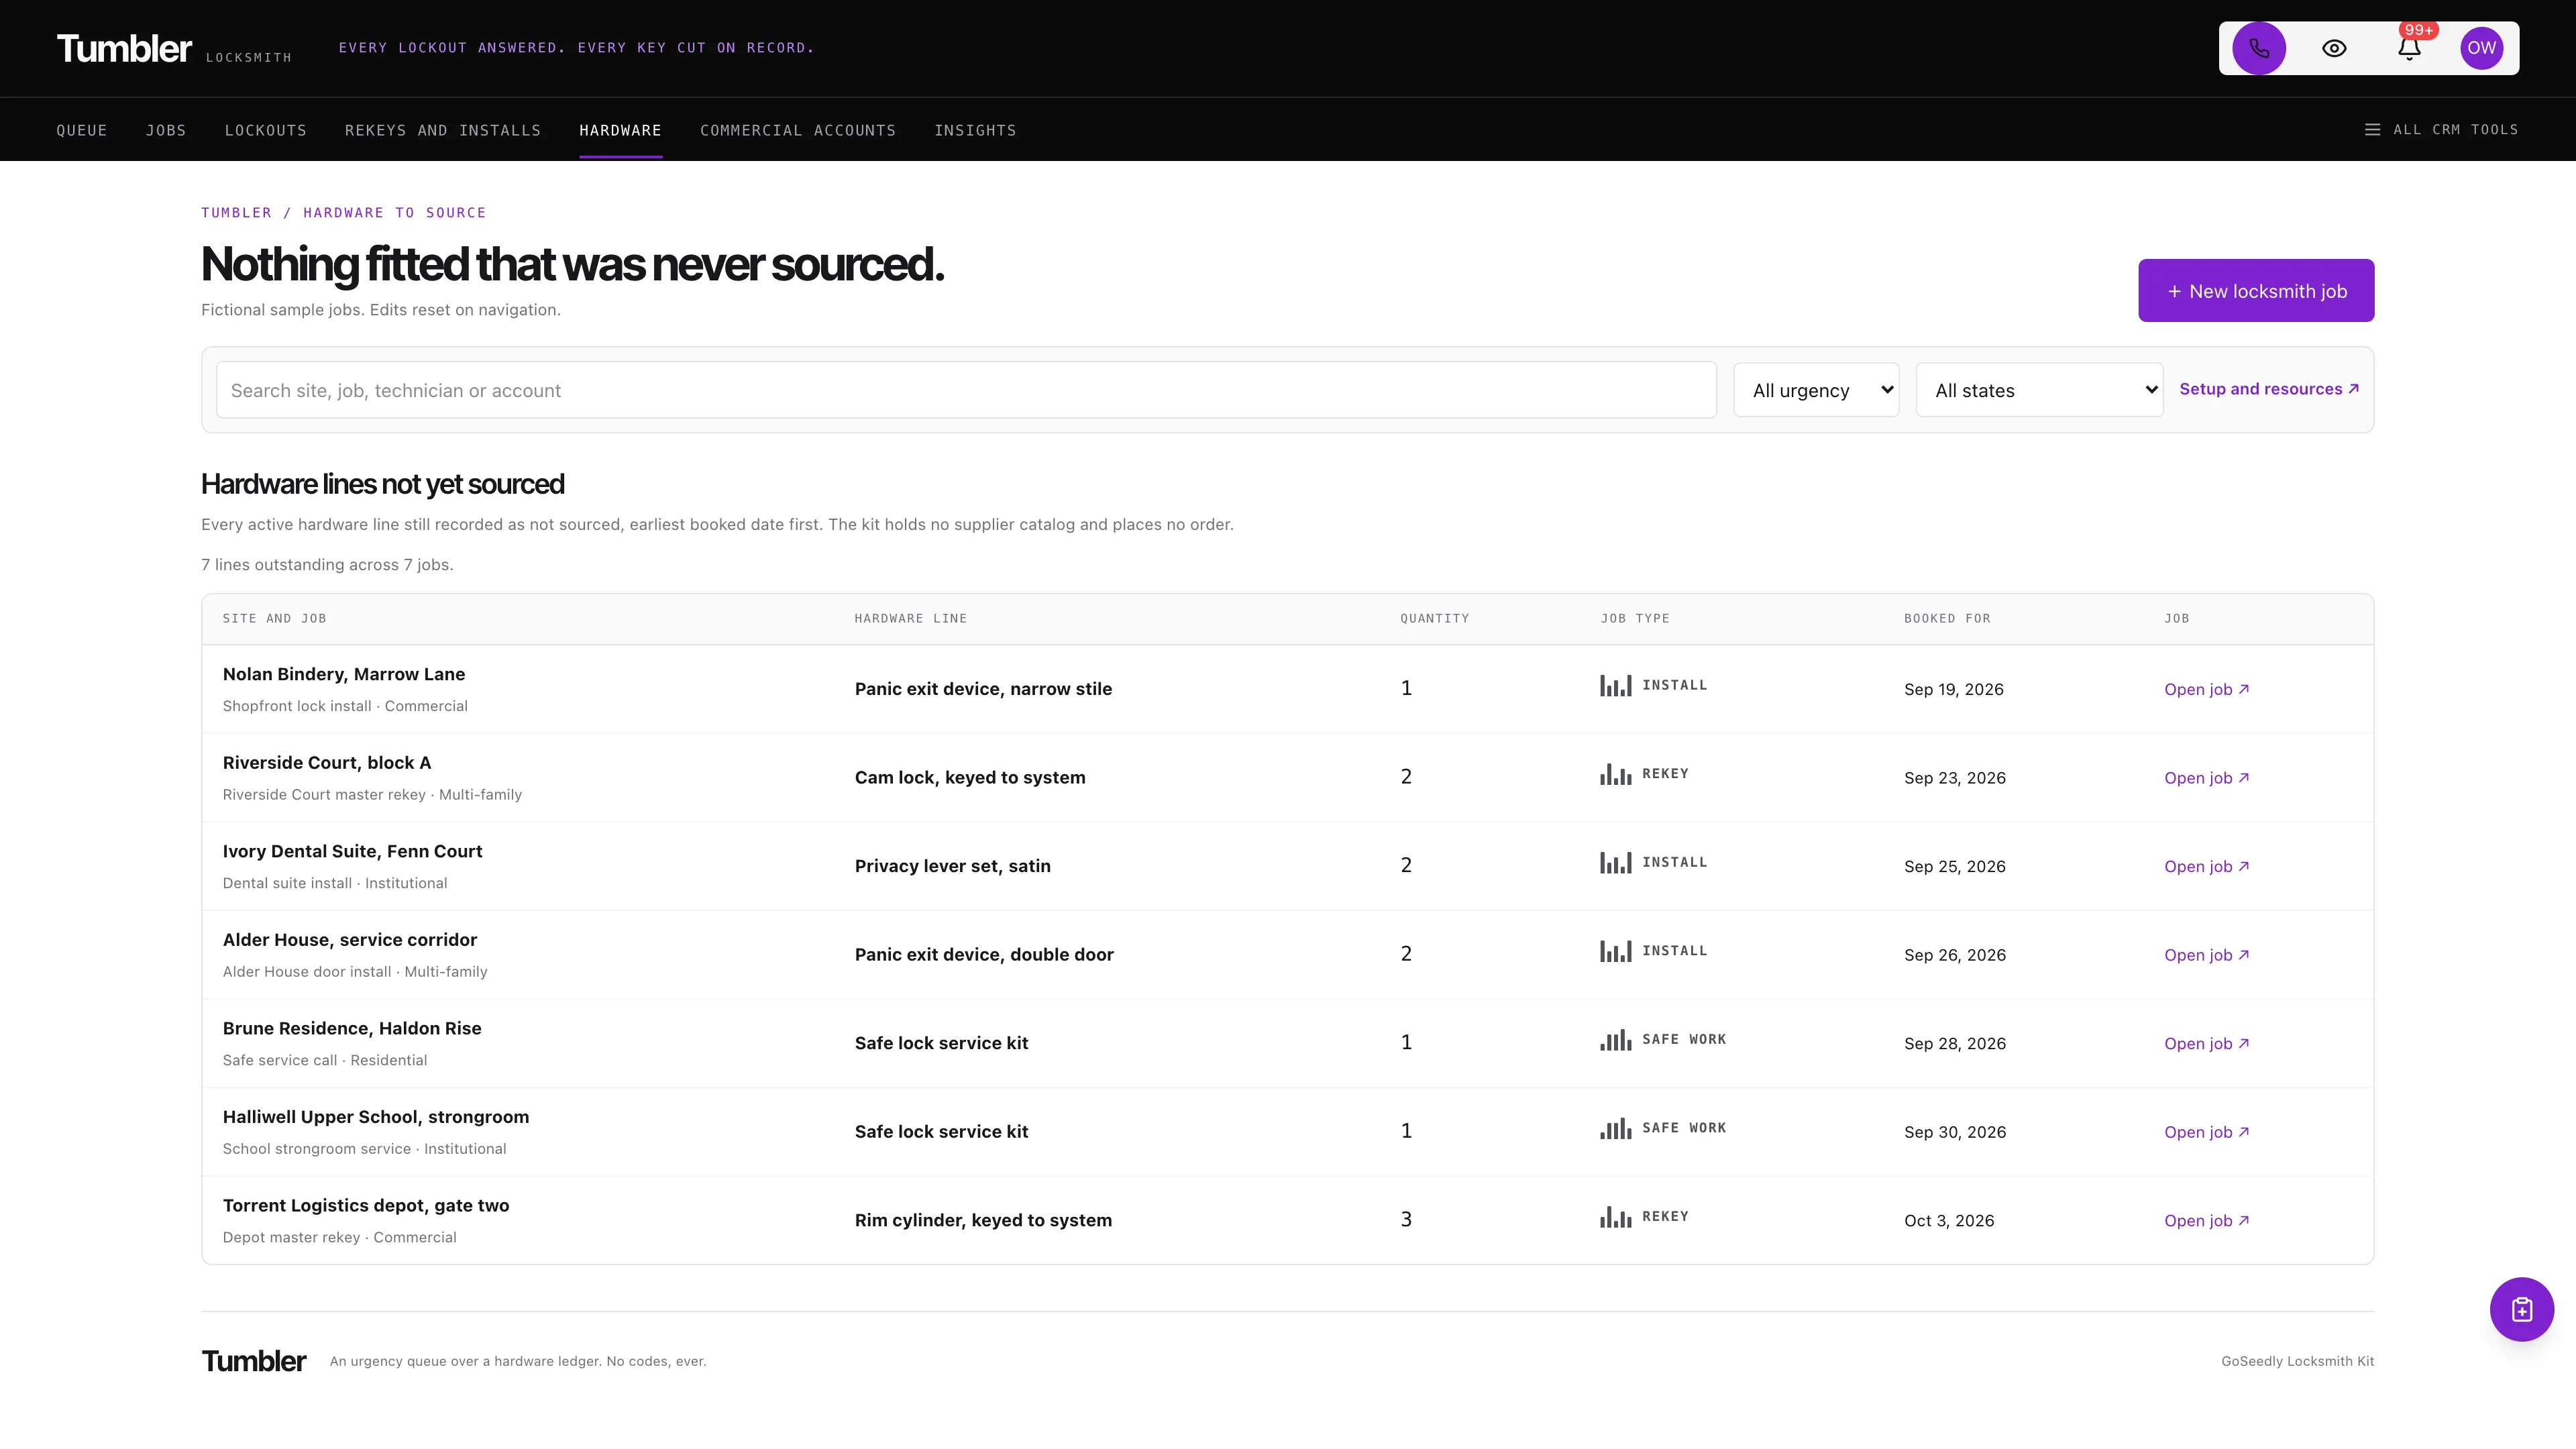
Task: Open the Commercial Accounts tab
Action: coord(798,130)
